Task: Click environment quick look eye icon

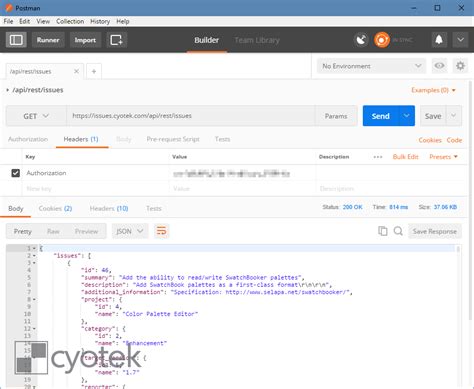Action: click(x=439, y=66)
